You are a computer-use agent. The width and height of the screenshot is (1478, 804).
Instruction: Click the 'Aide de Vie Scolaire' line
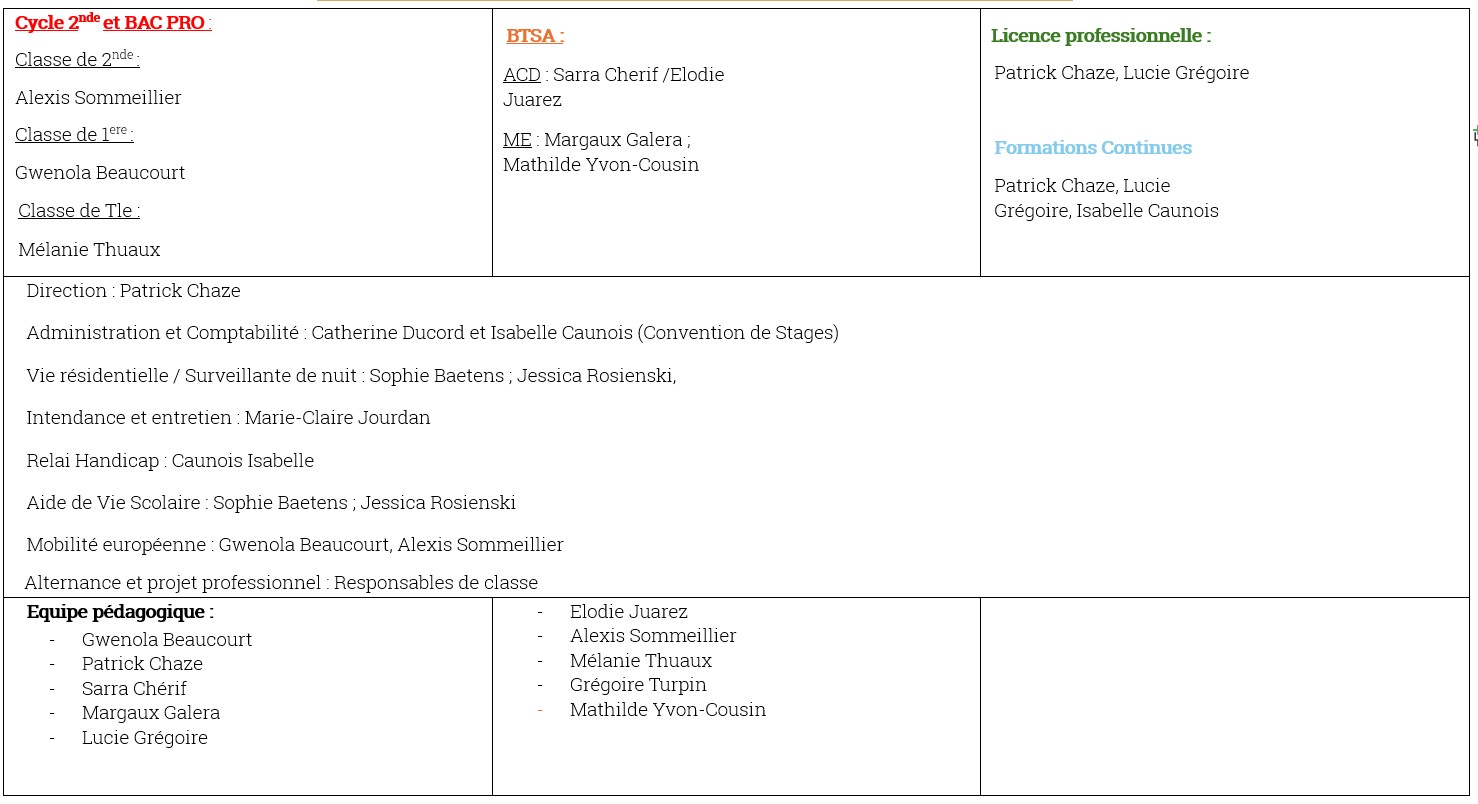tap(271, 503)
